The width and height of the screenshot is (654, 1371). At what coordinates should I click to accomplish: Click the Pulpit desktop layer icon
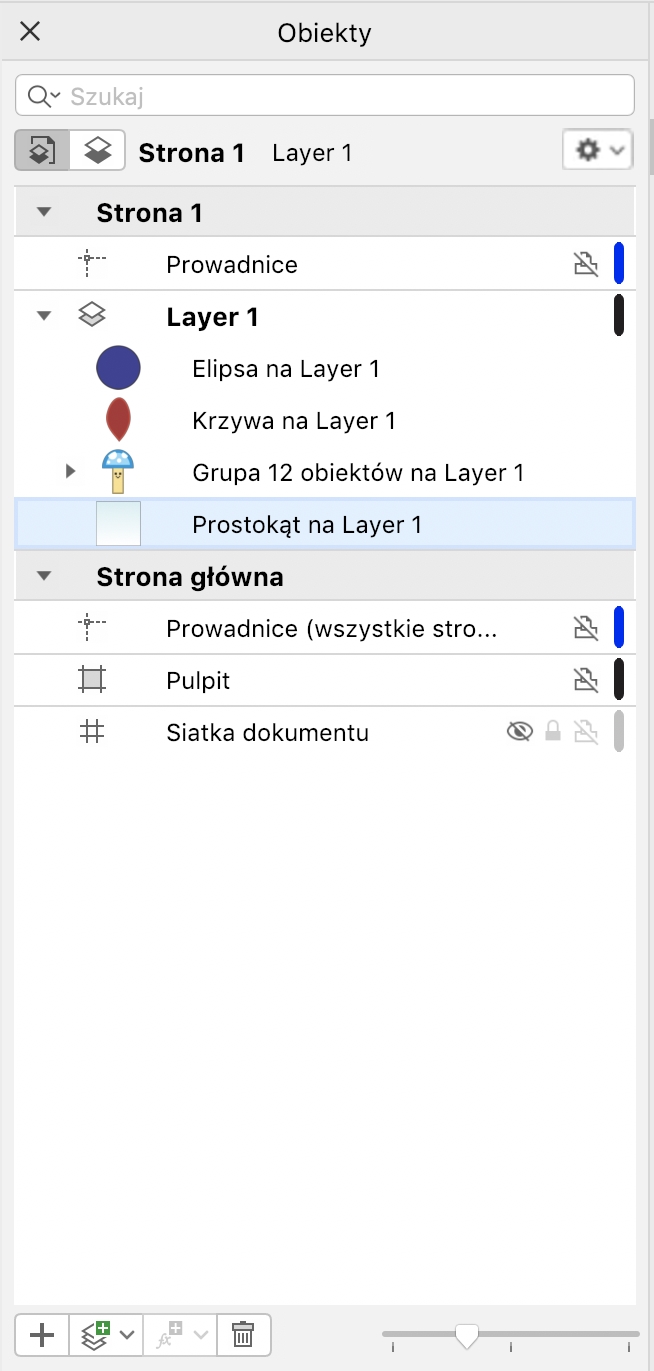tap(92, 681)
